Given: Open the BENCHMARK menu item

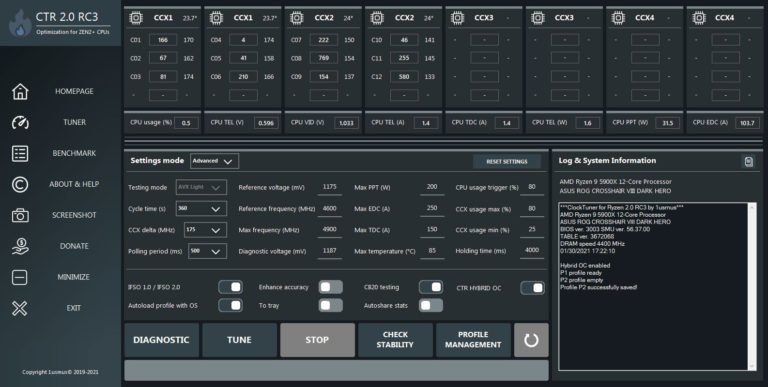Looking at the screenshot, I should click(74, 153).
